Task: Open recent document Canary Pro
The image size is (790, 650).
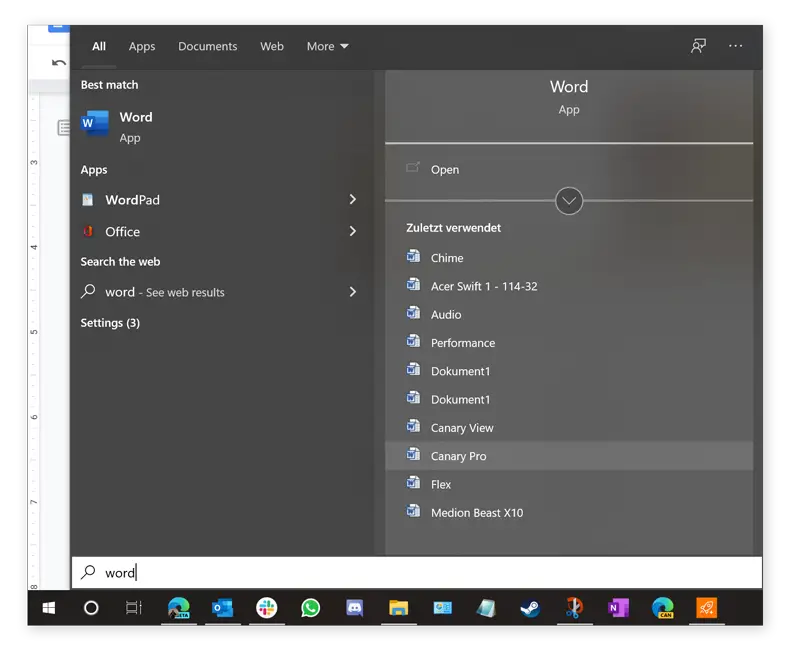Action: click(569, 456)
